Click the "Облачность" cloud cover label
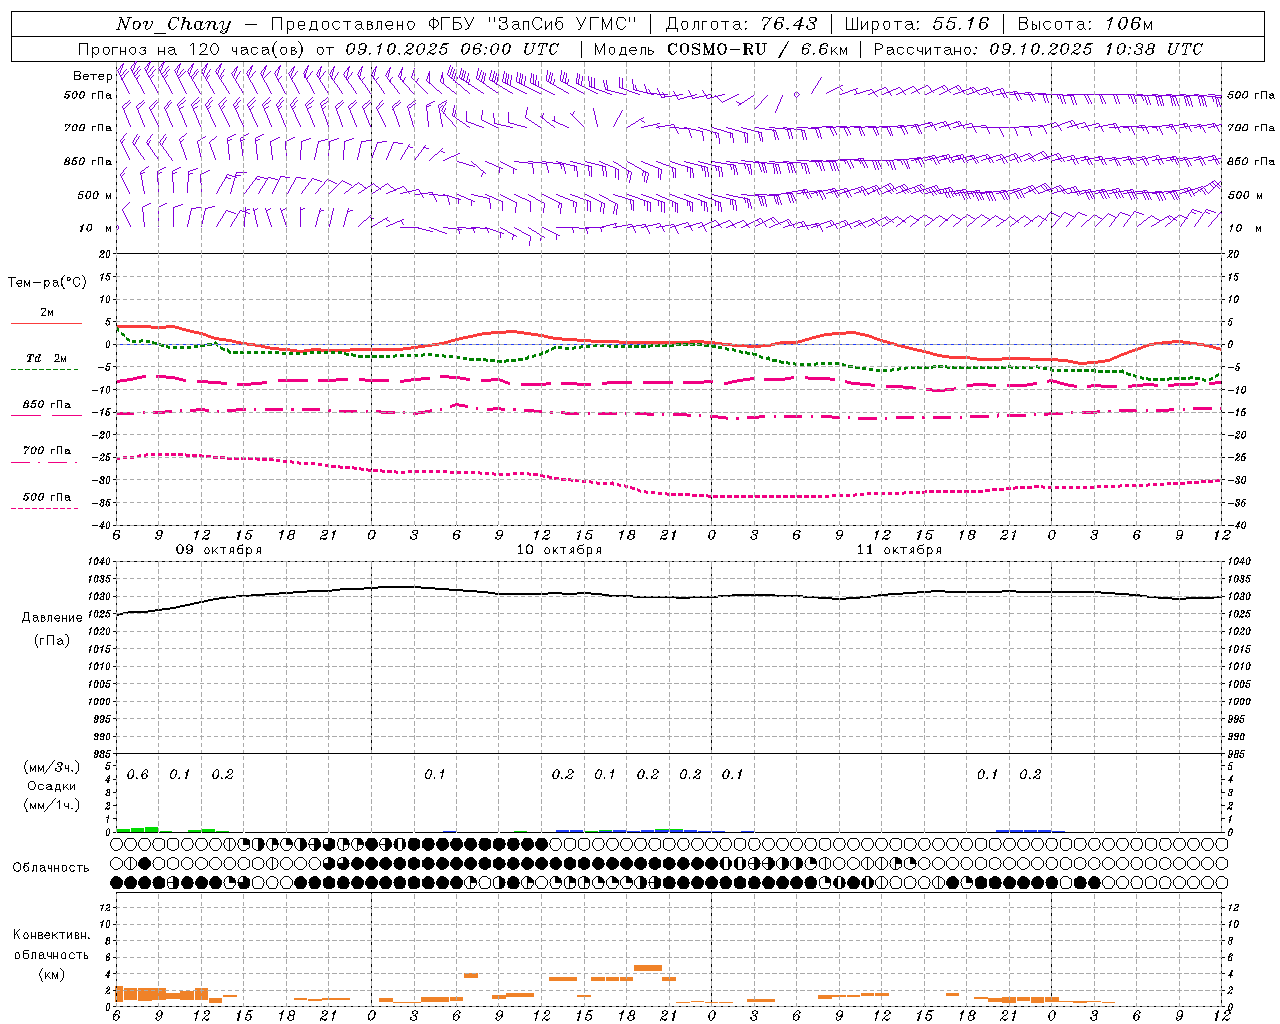This screenshot has width=1280, height=1024. (51, 867)
